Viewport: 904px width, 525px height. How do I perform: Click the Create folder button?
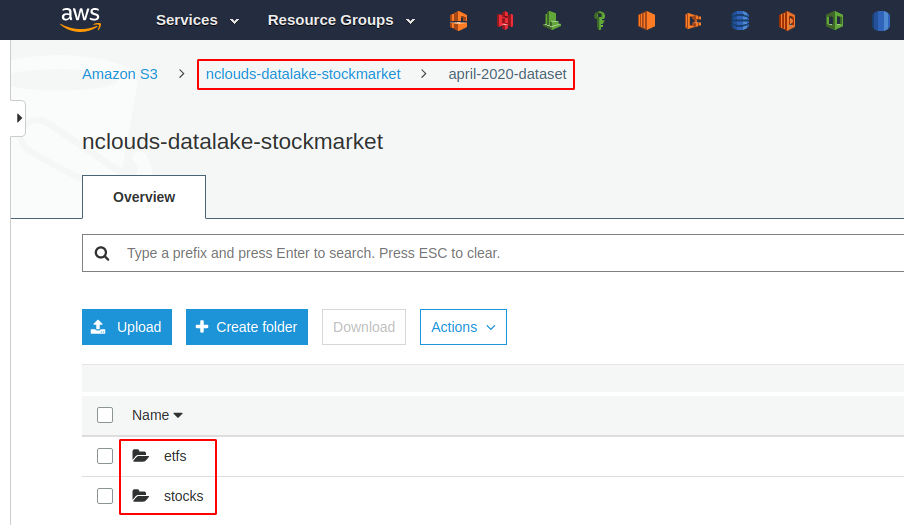click(246, 327)
